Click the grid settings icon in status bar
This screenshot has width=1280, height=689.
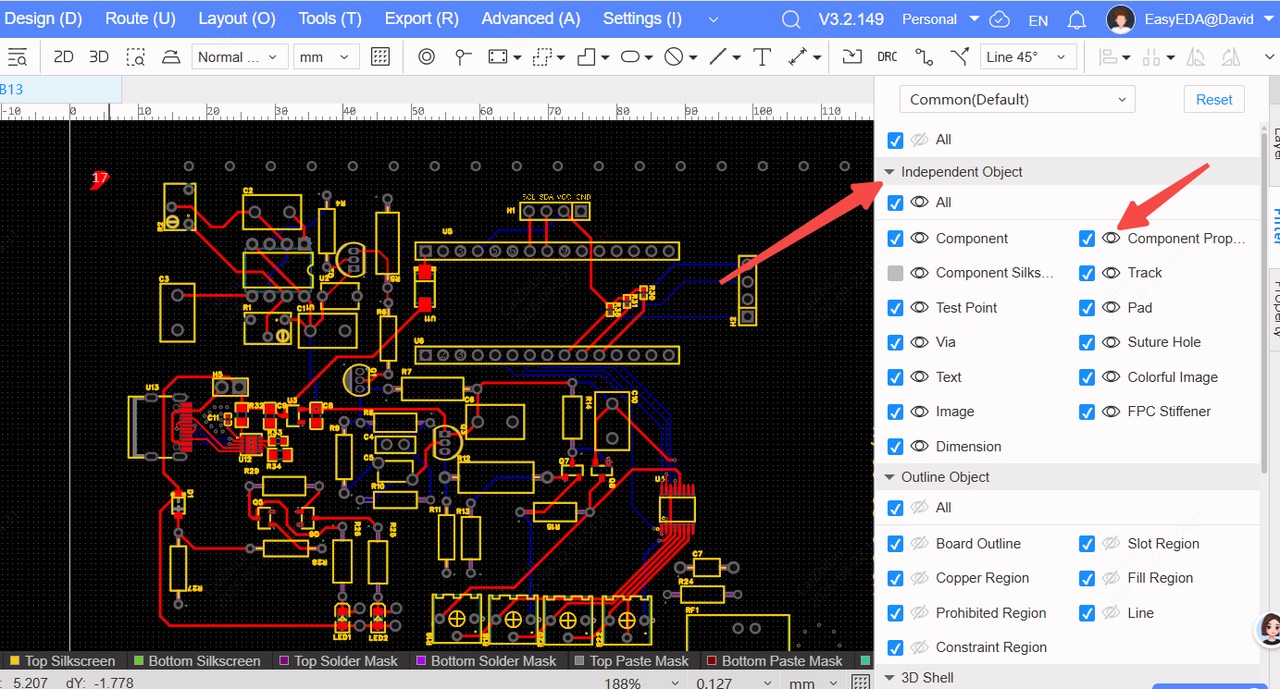(x=860, y=682)
